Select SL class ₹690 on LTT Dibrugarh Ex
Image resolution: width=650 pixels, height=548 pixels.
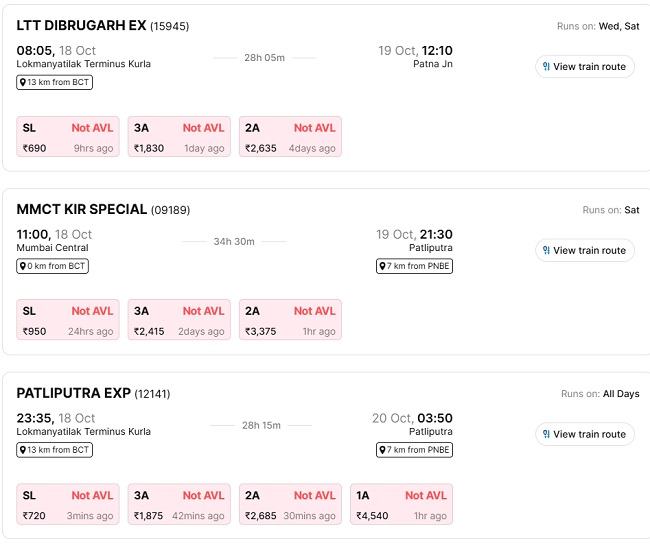68,137
